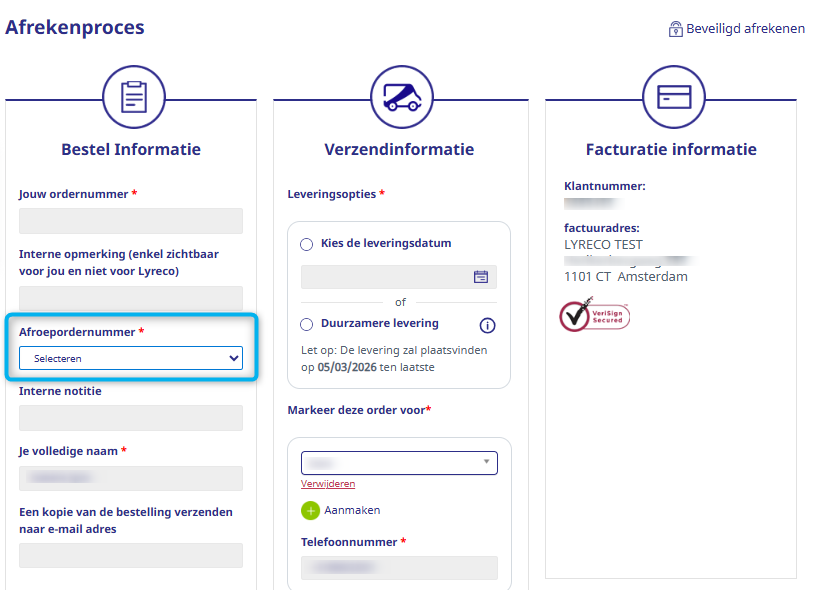
Task: Click the Bestel Informatie clipboard icon
Action: tap(133, 98)
